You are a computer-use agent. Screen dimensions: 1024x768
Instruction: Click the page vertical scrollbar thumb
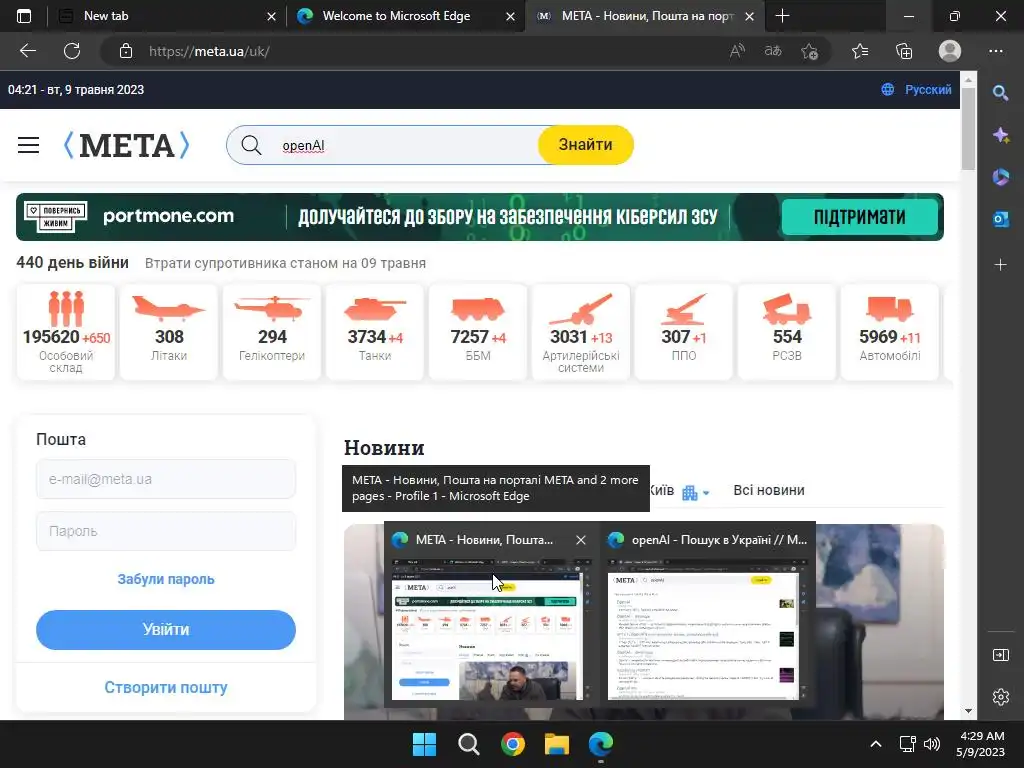[x=968, y=129]
